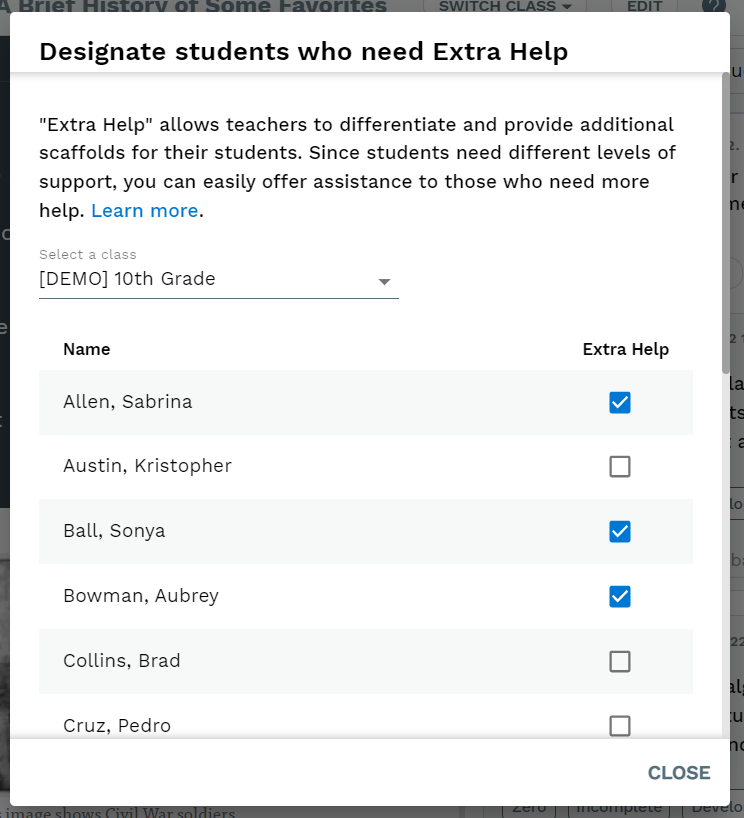Screen dimensions: 744x818
Task: Enable Extra Help for Austin, Kristopher
Action: point(619,466)
